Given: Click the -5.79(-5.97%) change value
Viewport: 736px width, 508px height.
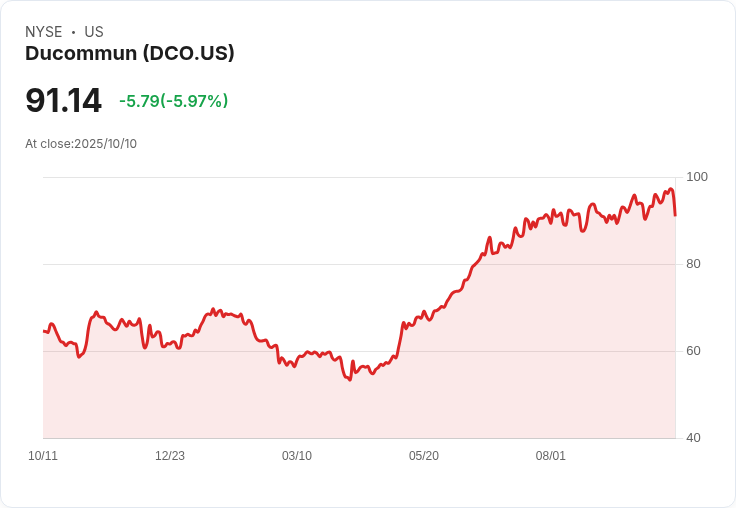Looking at the screenshot, I should click(174, 101).
